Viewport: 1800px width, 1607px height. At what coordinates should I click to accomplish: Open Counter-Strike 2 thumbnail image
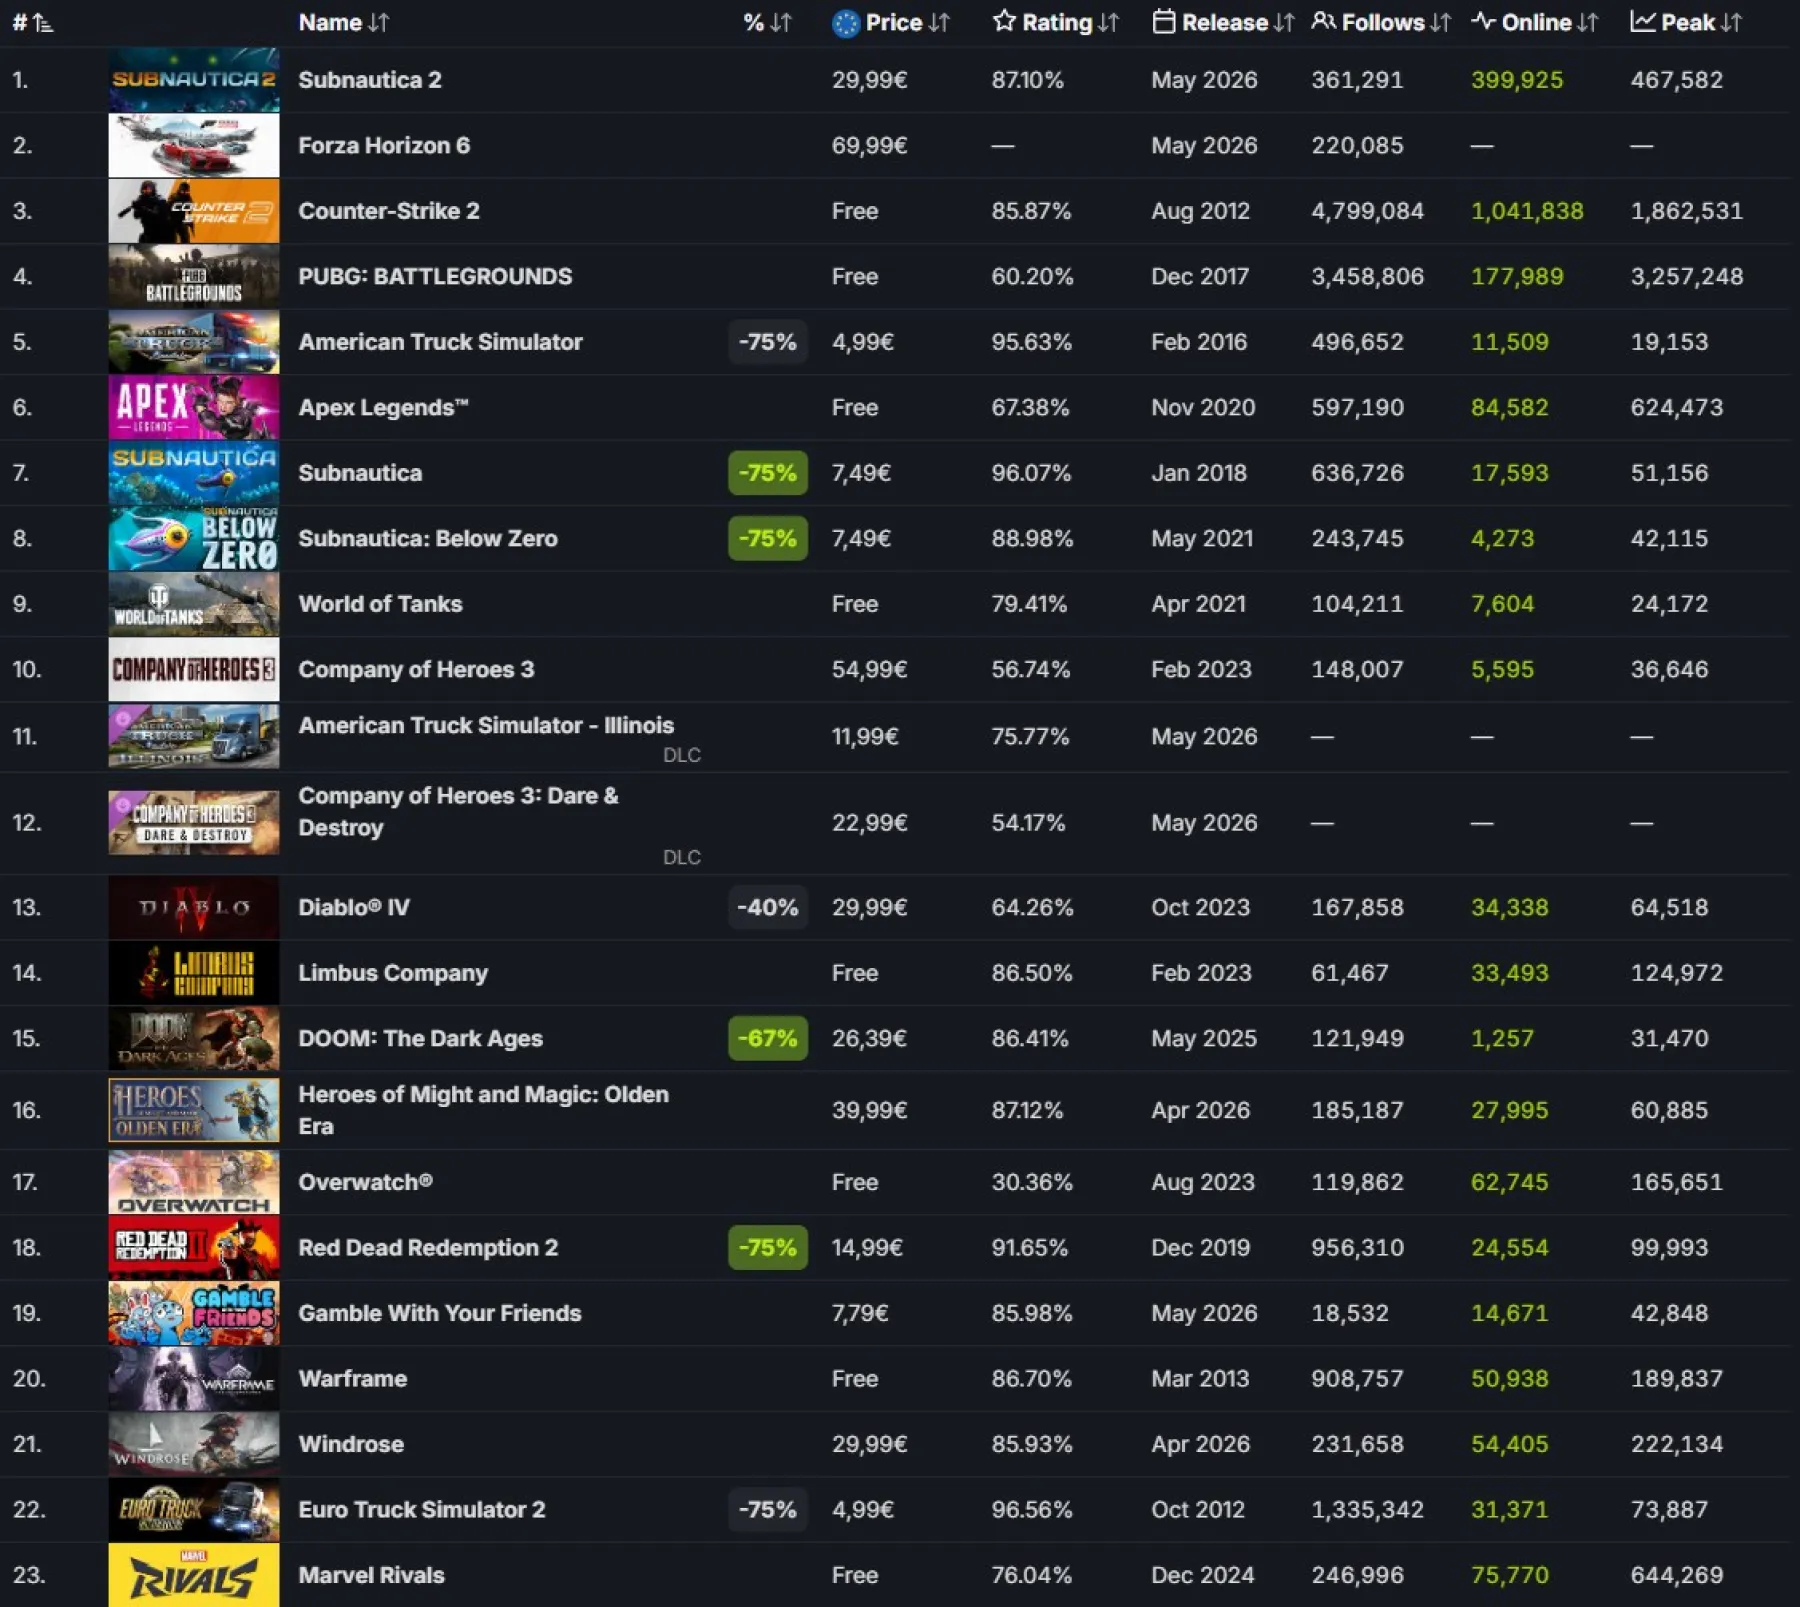coord(194,211)
